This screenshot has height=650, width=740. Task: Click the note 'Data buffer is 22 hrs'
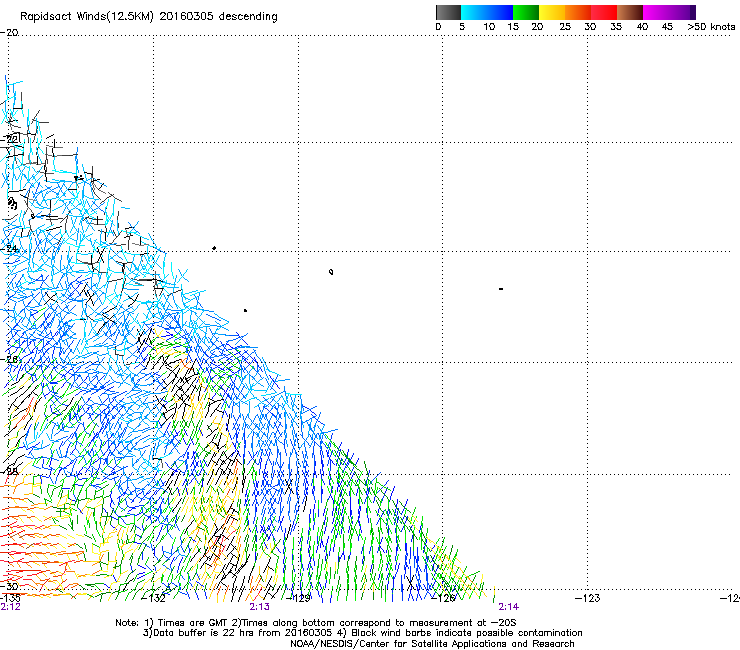tap(198, 633)
